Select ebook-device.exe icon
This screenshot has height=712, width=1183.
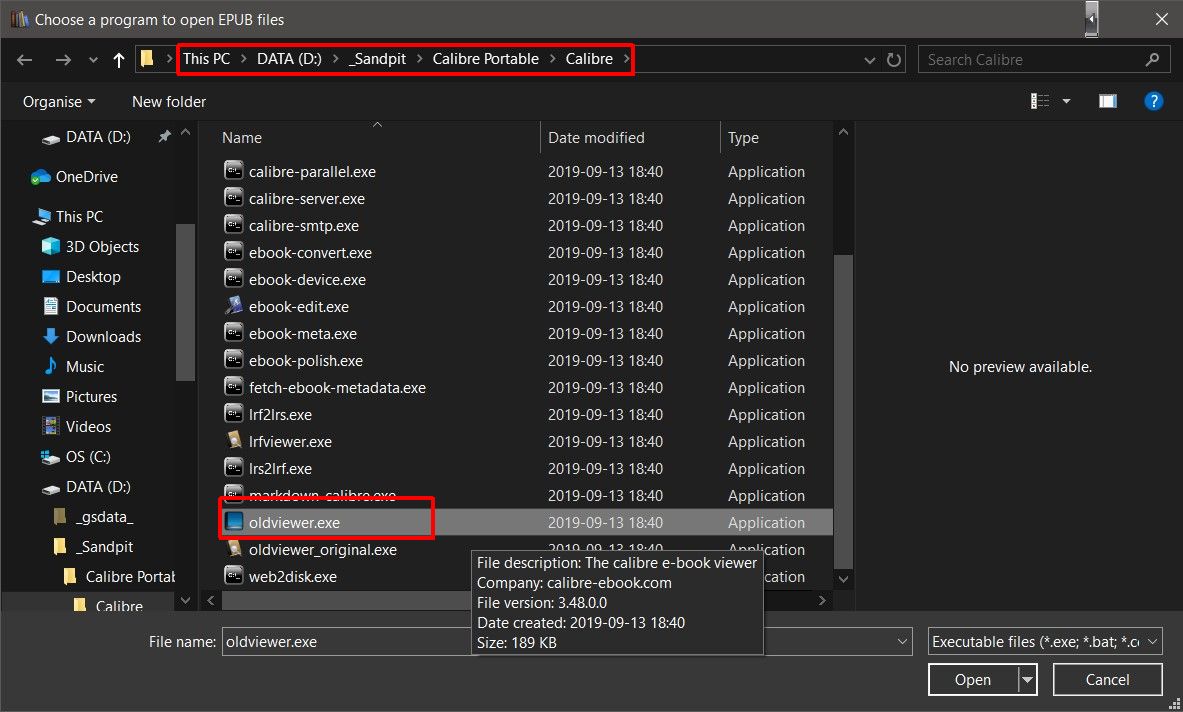pos(234,278)
